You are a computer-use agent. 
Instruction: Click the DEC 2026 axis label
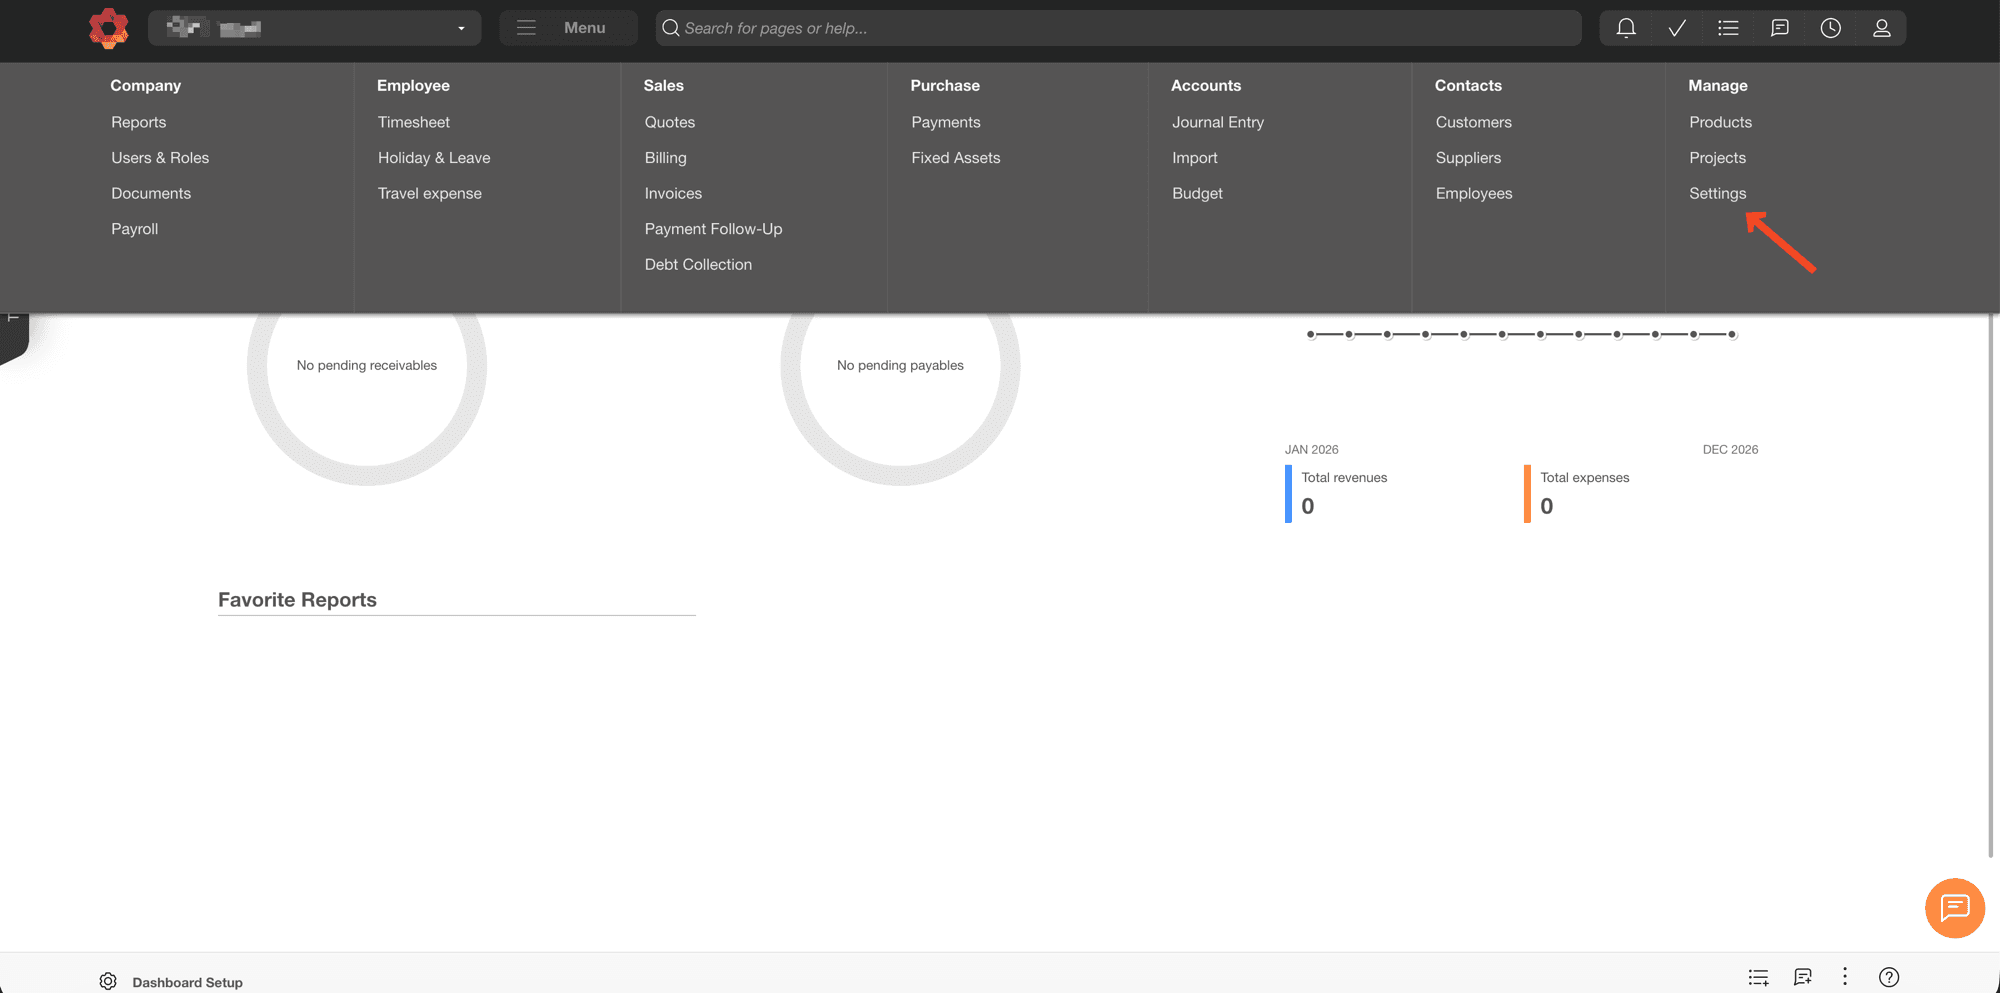click(x=1730, y=450)
